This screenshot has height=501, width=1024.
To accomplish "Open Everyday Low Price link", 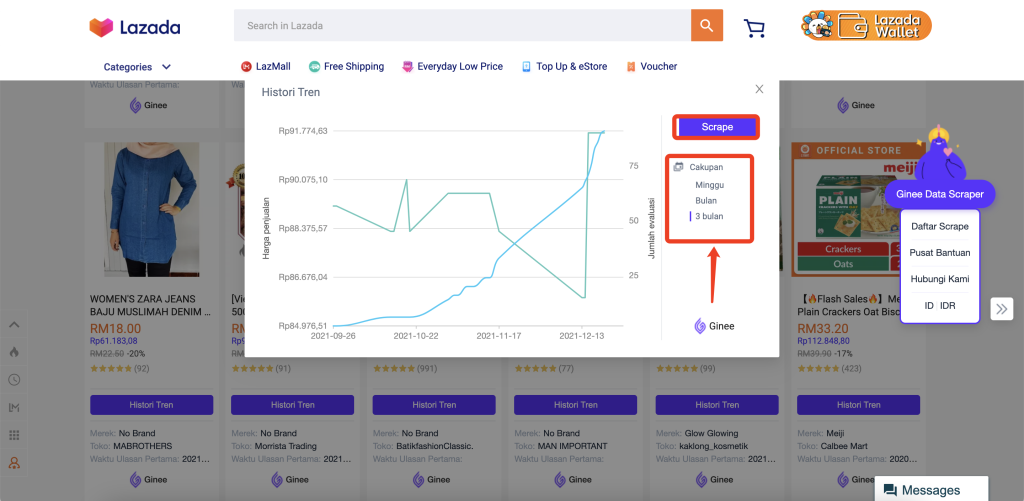I will (x=453, y=67).
